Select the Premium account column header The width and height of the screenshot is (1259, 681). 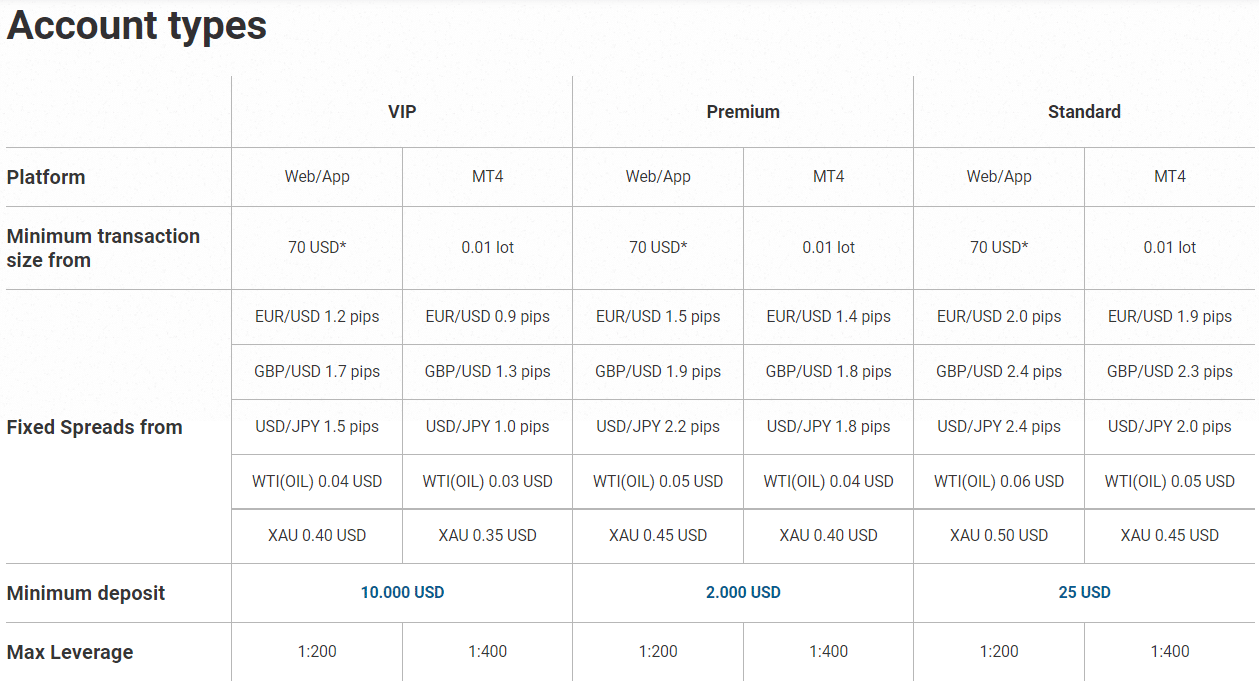point(743,112)
